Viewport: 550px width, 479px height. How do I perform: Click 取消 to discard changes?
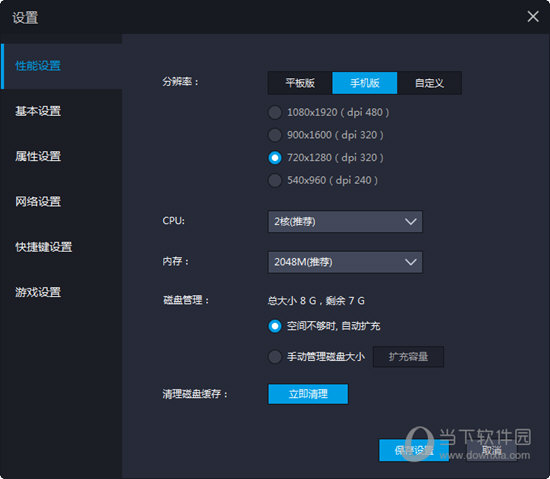(491, 450)
